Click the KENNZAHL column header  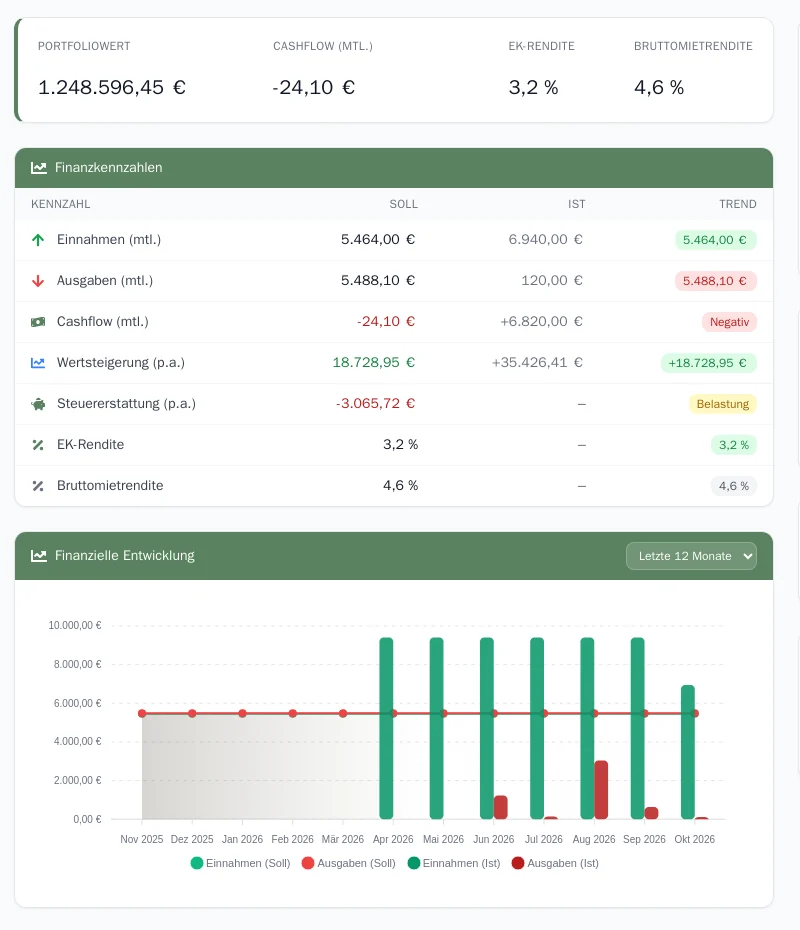tap(60, 204)
